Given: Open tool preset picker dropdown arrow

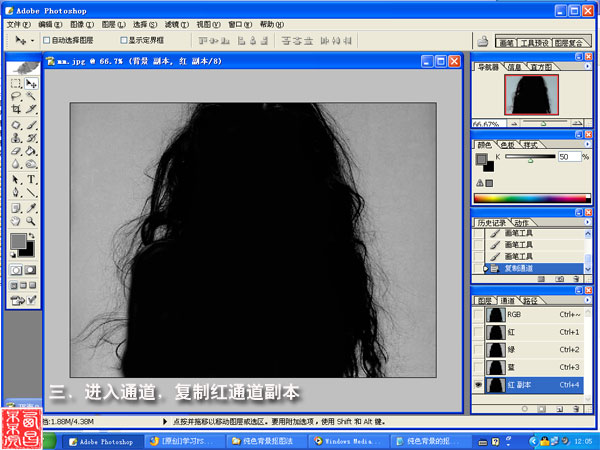Looking at the screenshot, I should point(33,41).
